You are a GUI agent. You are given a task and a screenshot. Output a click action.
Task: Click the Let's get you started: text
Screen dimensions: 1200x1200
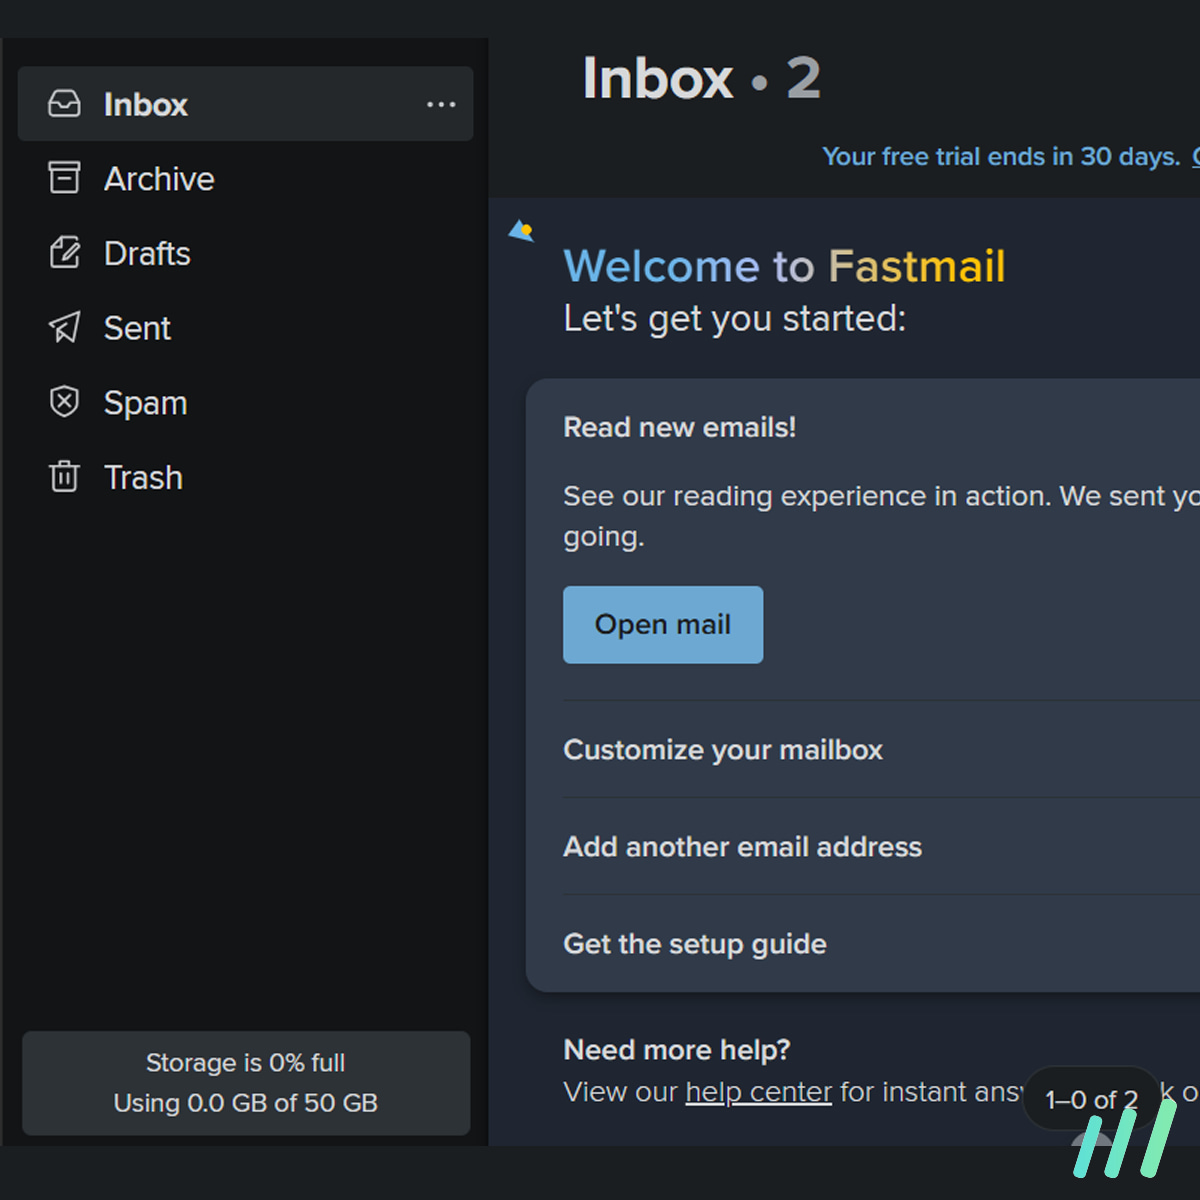[x=735, y=318]
